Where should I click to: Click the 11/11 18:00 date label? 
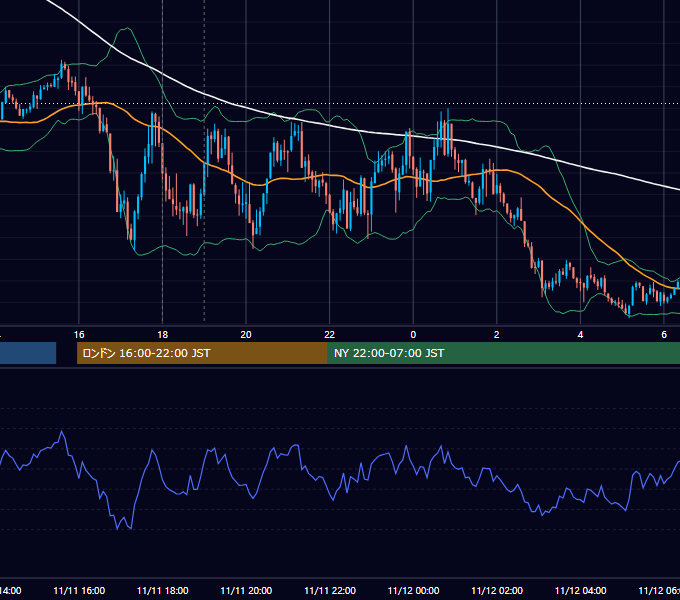point(163,590)
